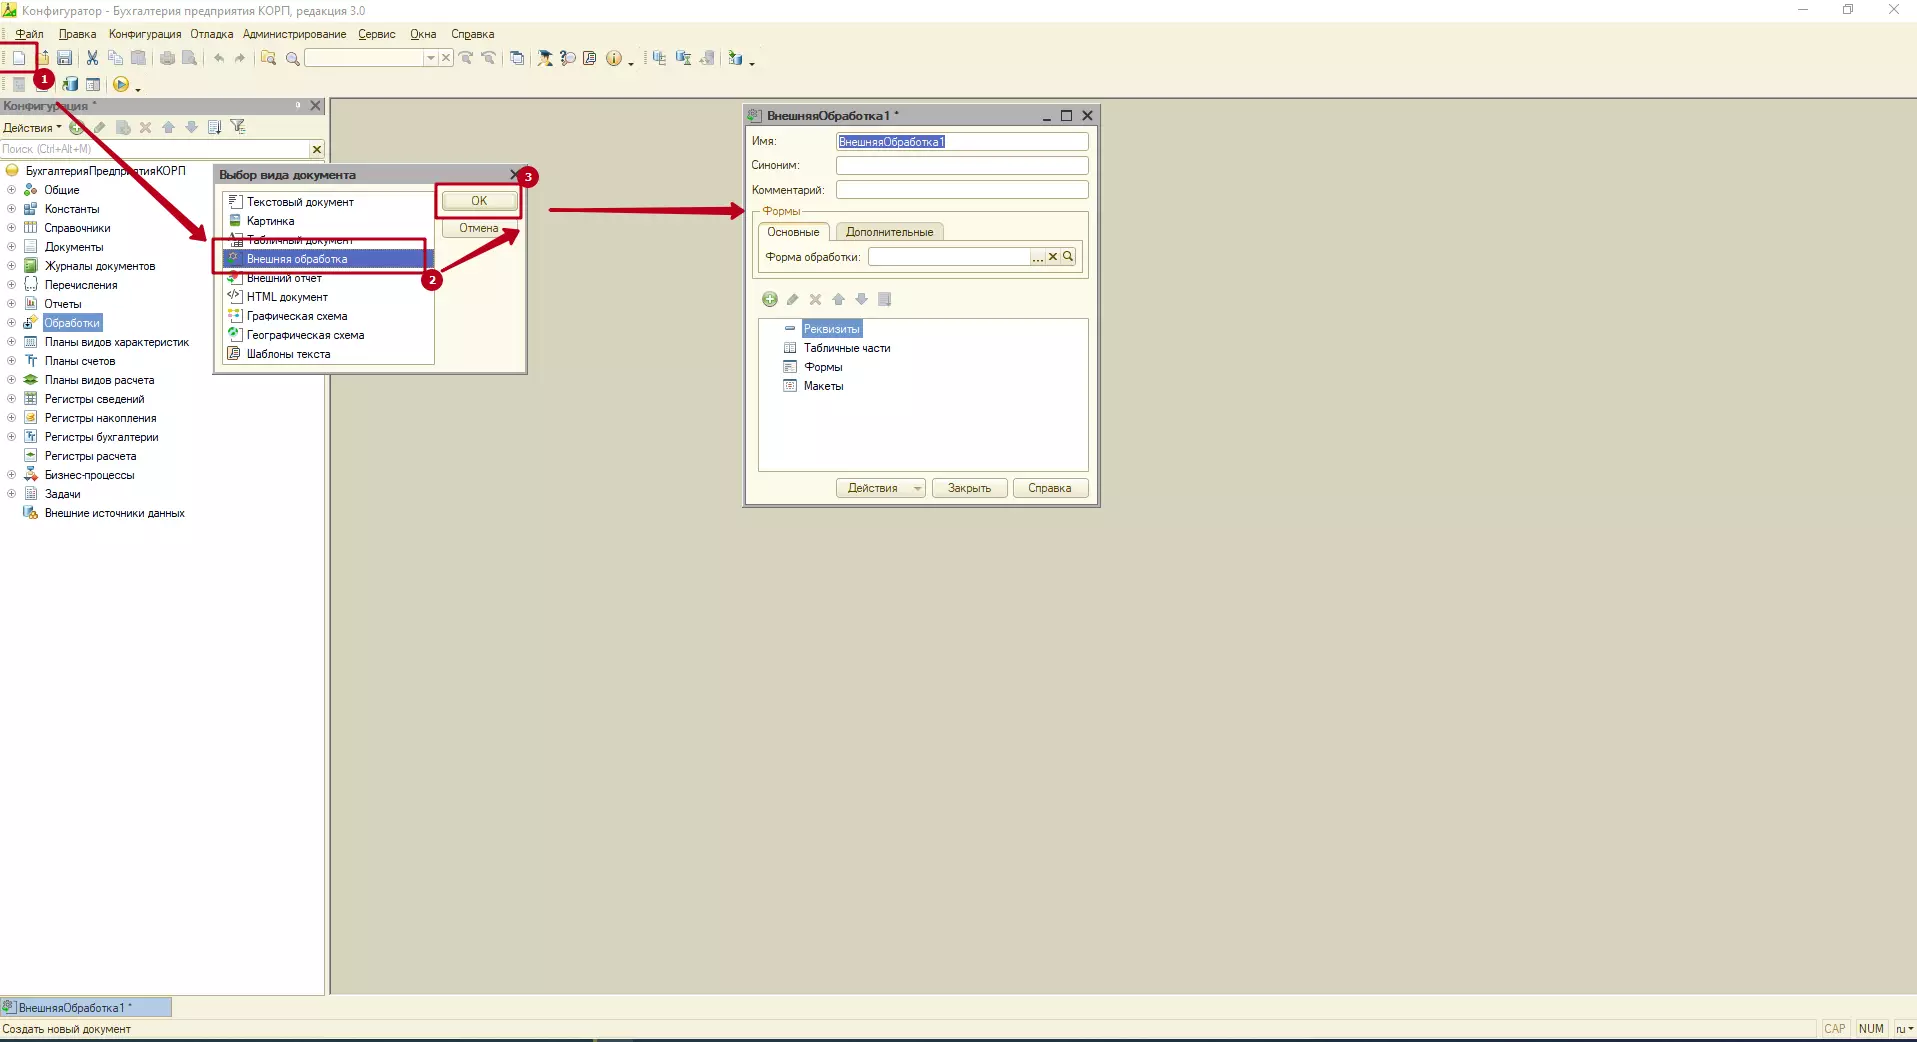Expand the Общие tree node
This screenshot has width=1917, height=1042.
[x=11, y=190]
